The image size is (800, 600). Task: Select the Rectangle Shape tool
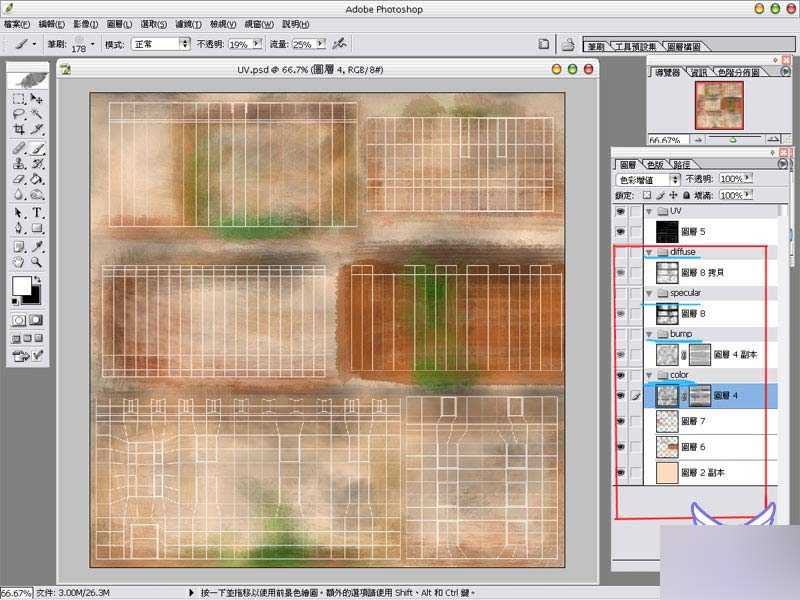coord(37,228)
